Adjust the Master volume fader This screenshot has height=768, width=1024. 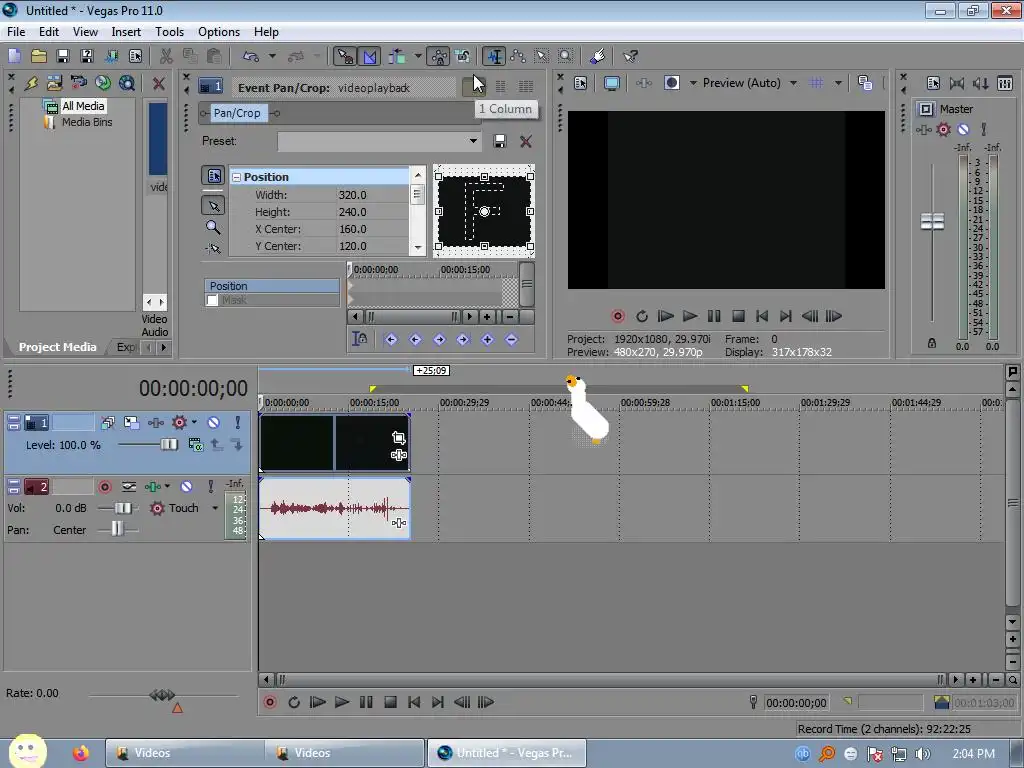[x=932, y=221]
